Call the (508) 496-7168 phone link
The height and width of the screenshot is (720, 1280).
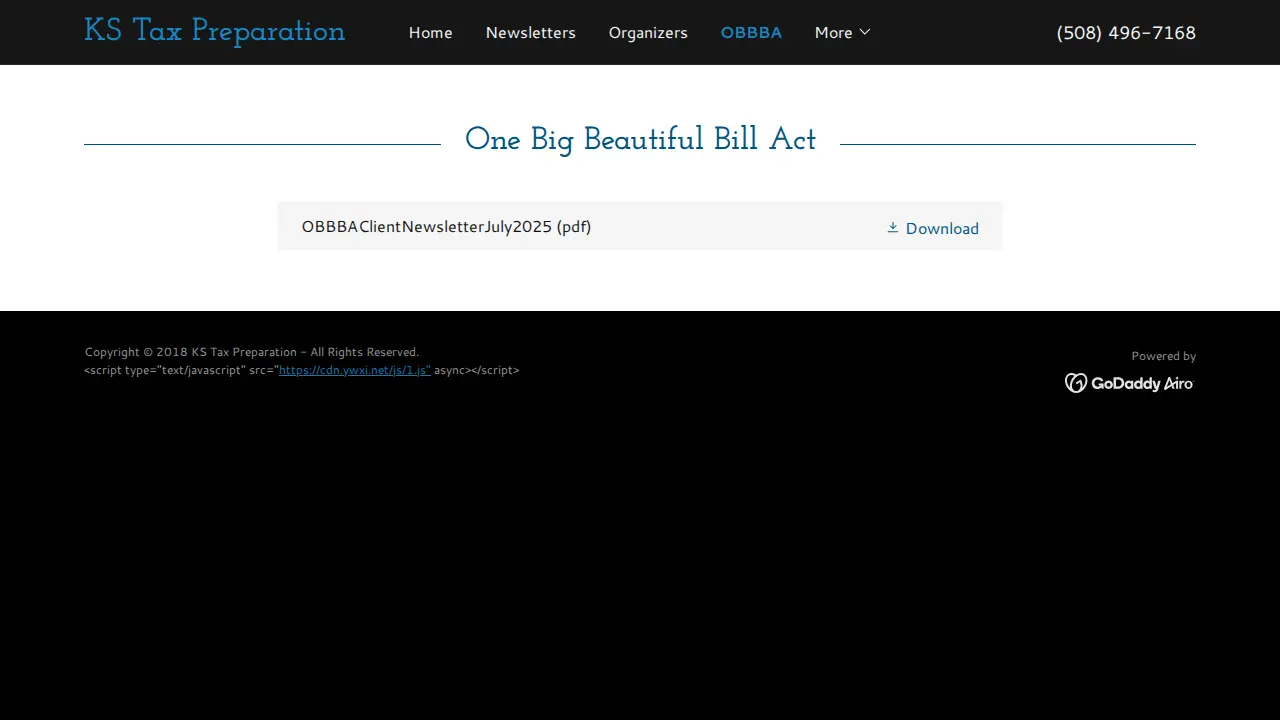point(1126,33)
